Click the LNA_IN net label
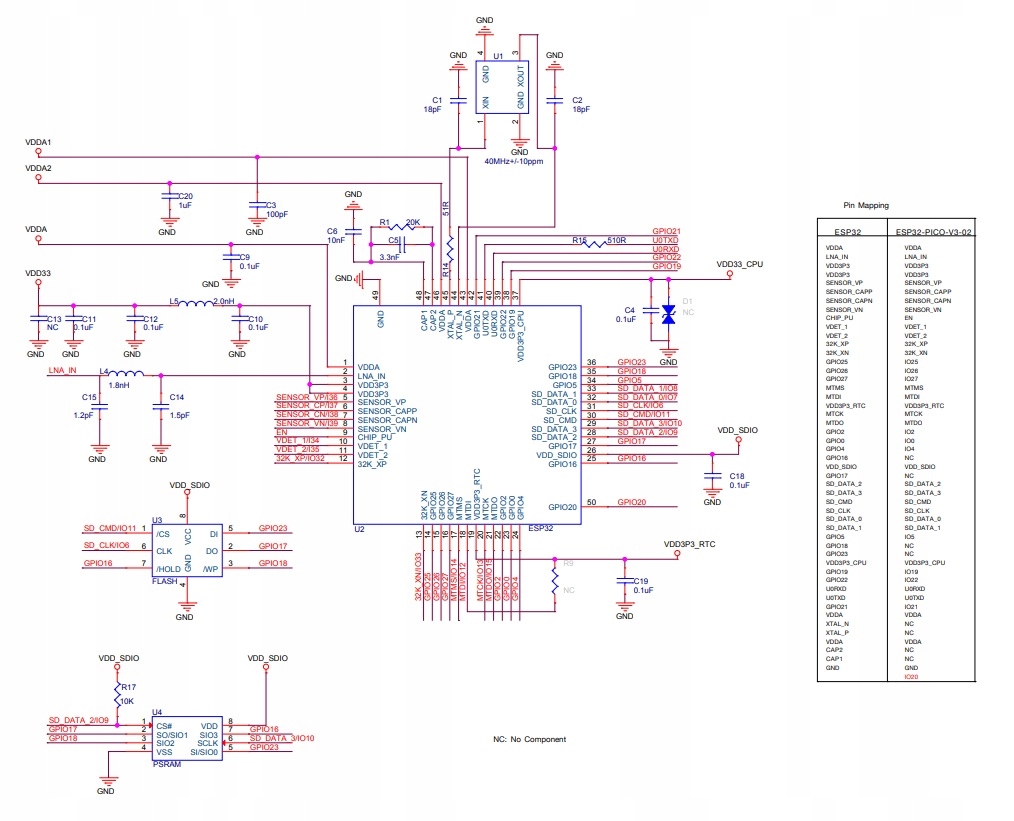Screen dimensions: 1014x821 click(62, 370)
